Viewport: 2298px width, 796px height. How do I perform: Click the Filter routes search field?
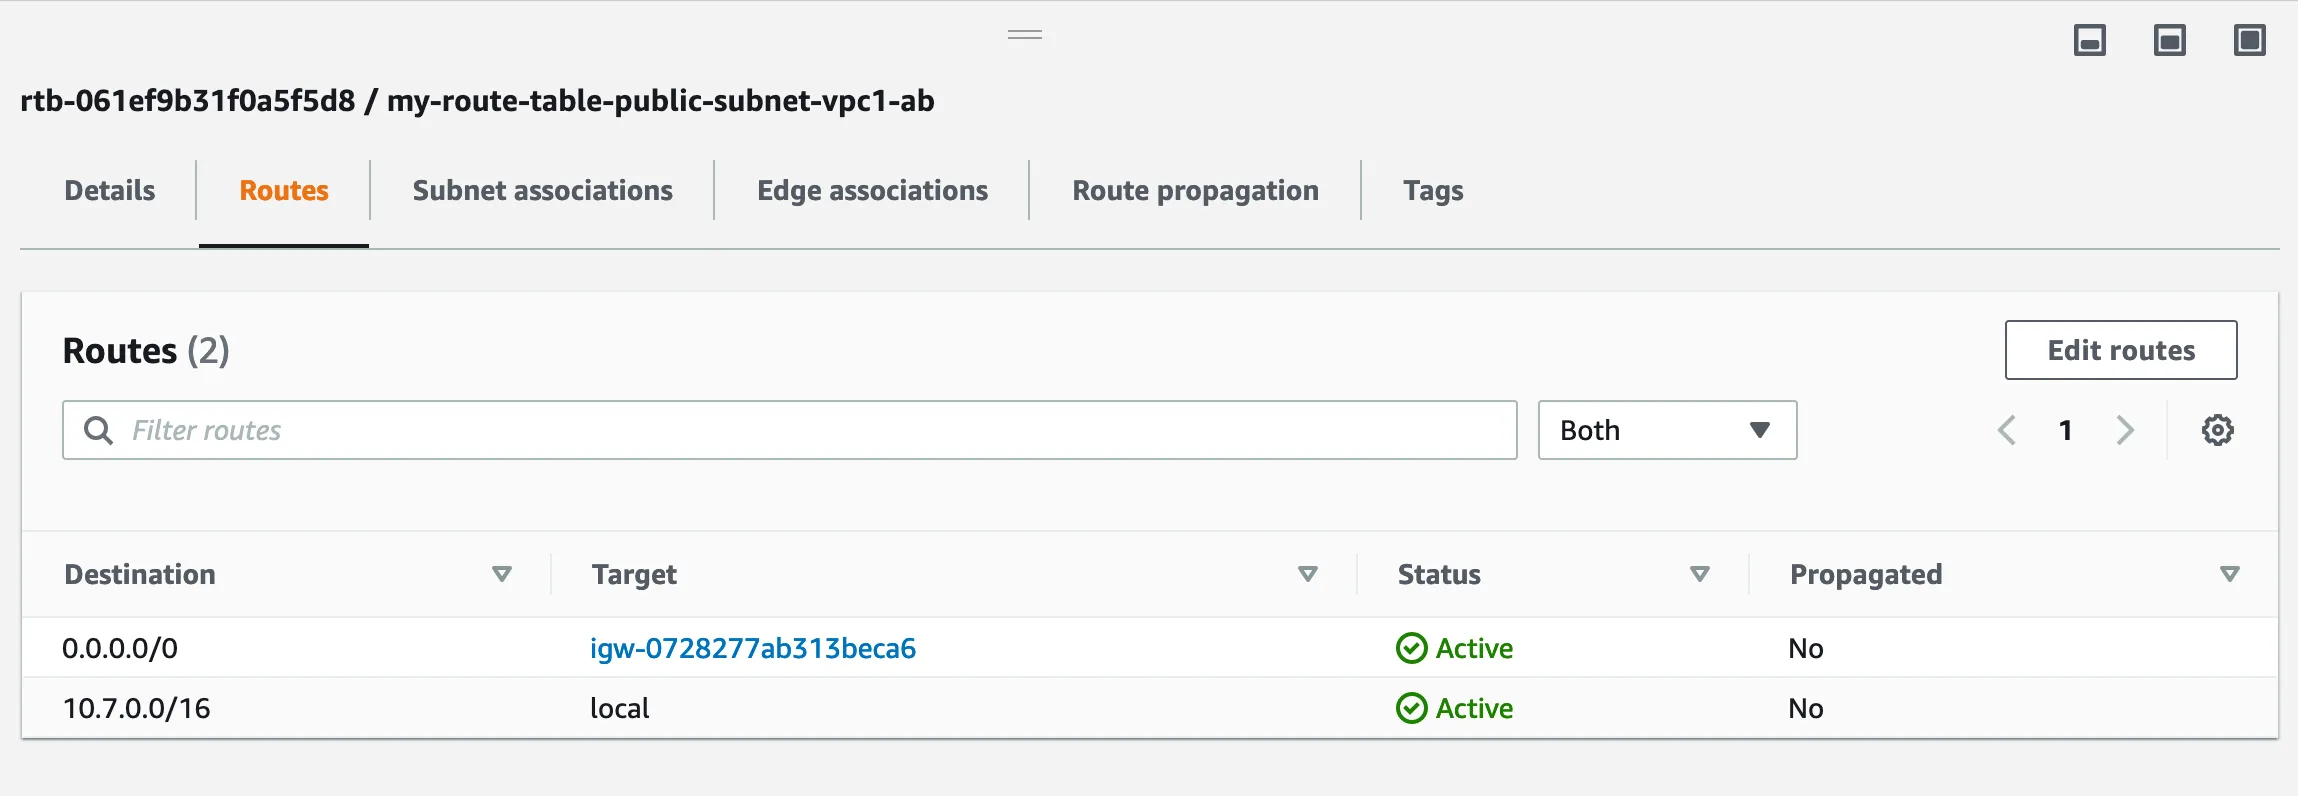point(800,430)
